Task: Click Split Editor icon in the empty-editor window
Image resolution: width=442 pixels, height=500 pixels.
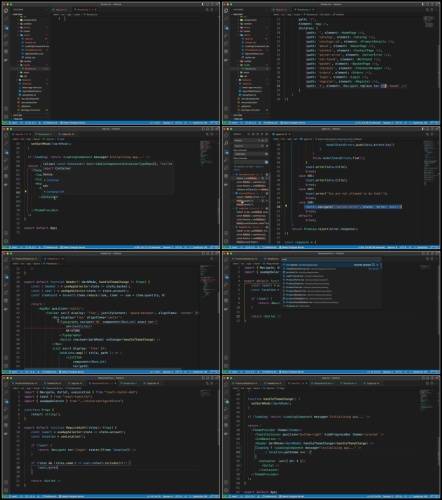Action: pos(207,10)
